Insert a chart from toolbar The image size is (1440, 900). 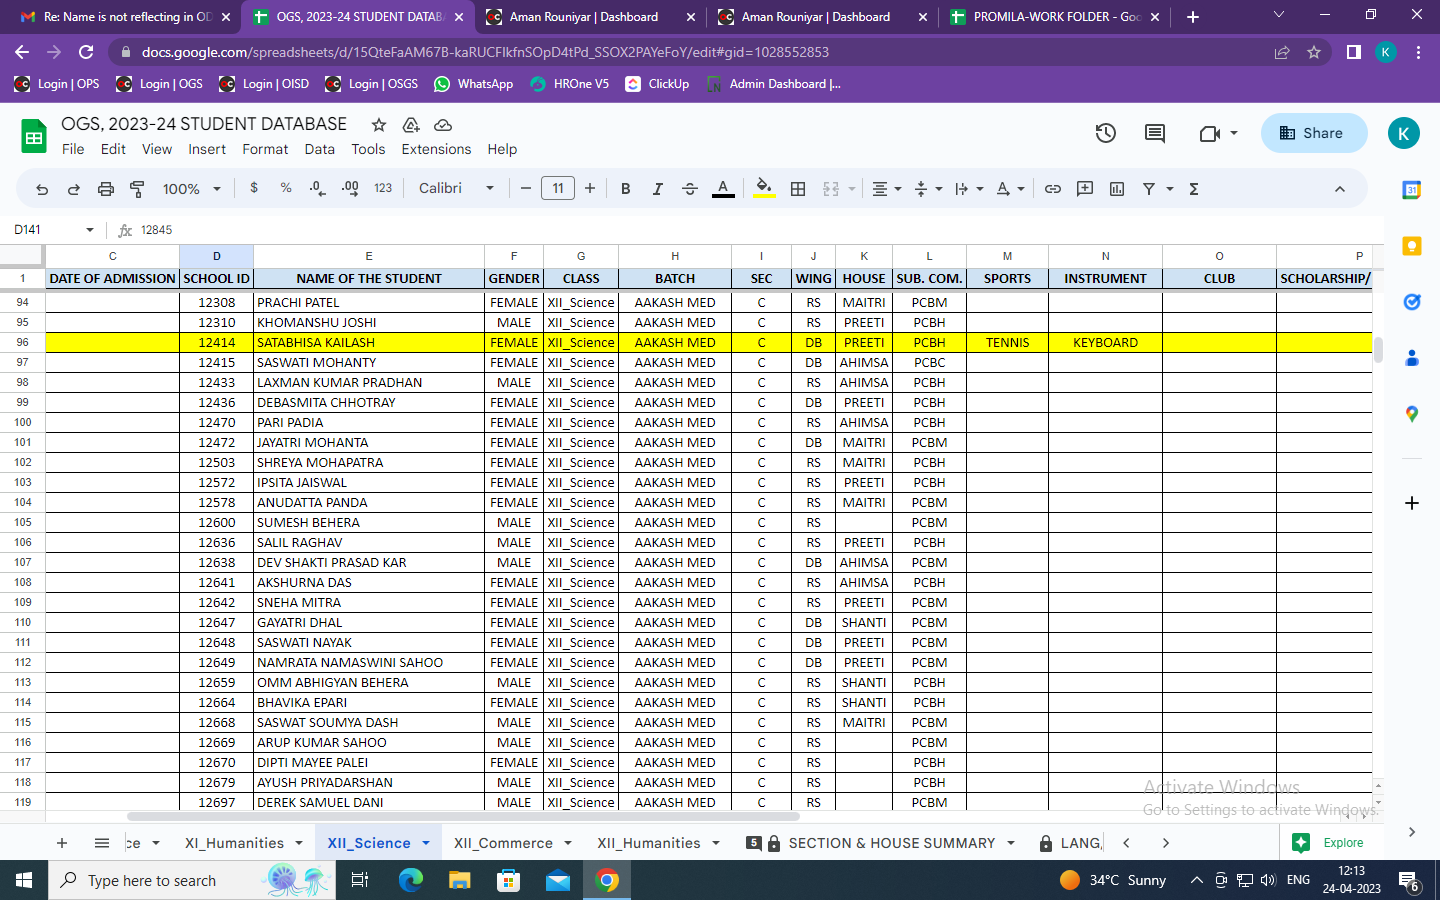[x=1117, y=189]
